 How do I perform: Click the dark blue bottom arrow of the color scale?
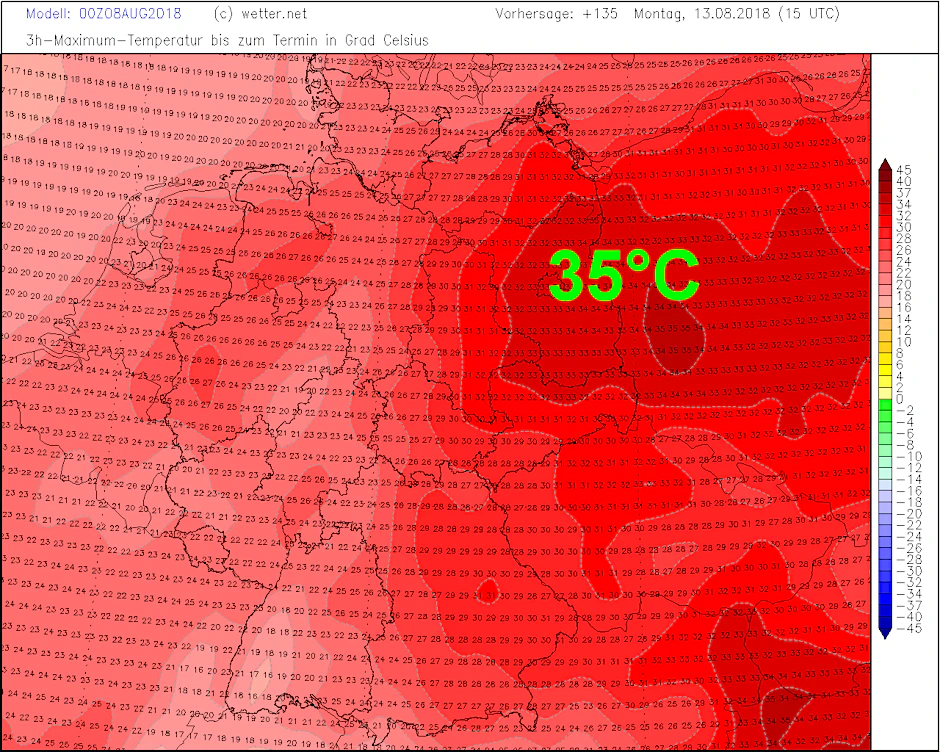885,634
